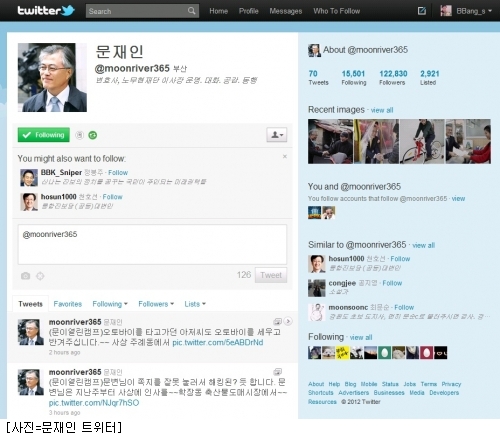Click the camera add-photo icon
500x439 pixels.
[x=25, y=276]
